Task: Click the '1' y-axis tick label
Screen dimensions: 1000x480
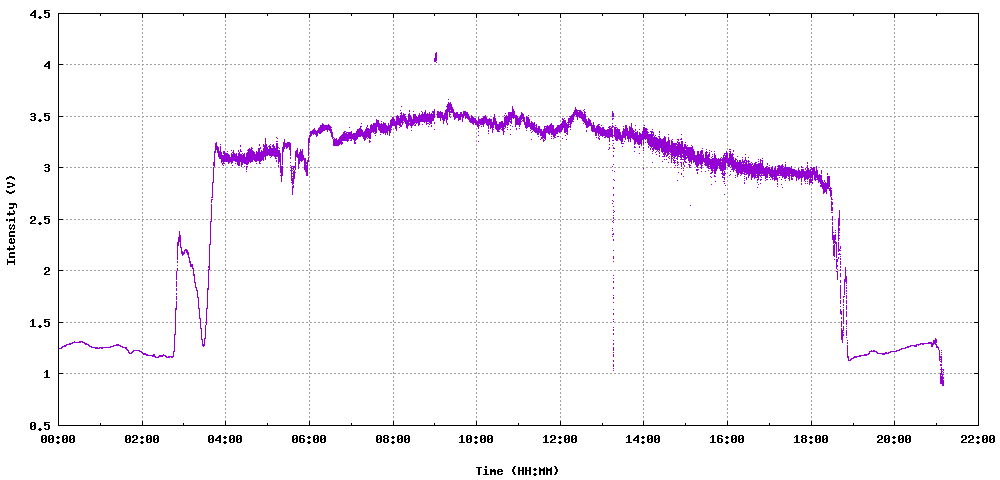Action: pos(46,374)
